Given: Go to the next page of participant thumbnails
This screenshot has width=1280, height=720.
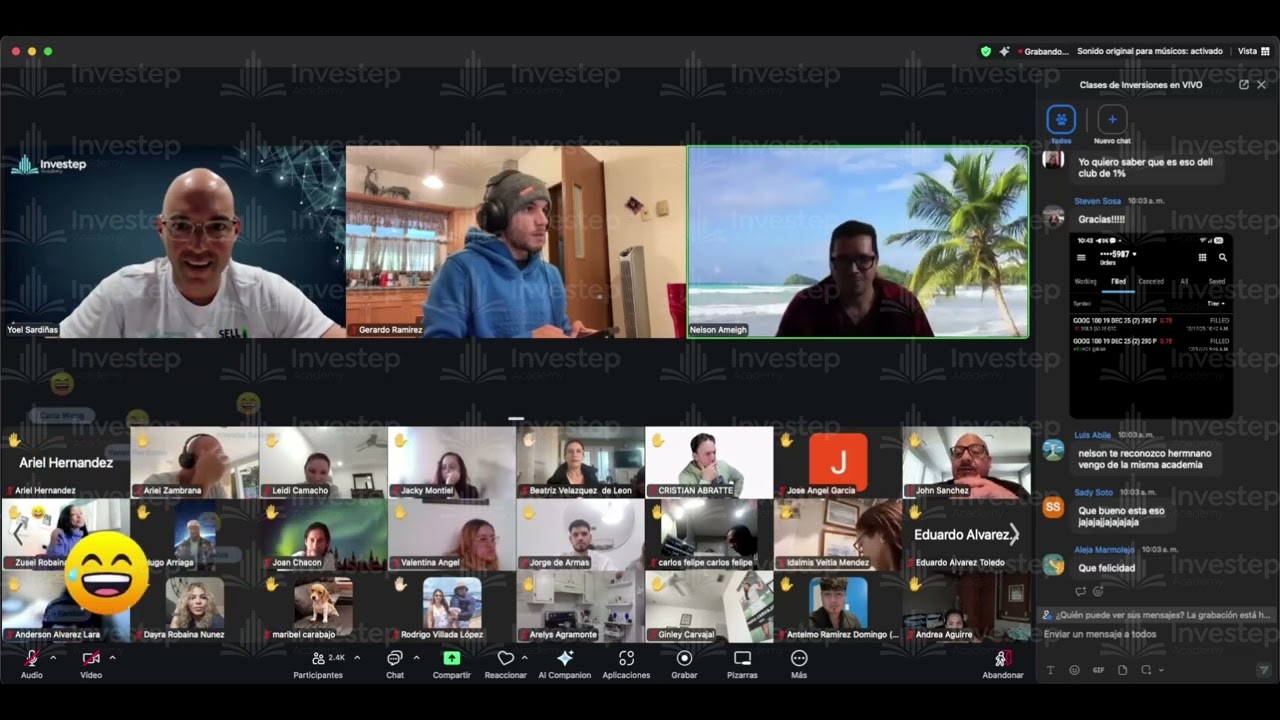Looking at the screenshot, I should (x=1014, y=534).
